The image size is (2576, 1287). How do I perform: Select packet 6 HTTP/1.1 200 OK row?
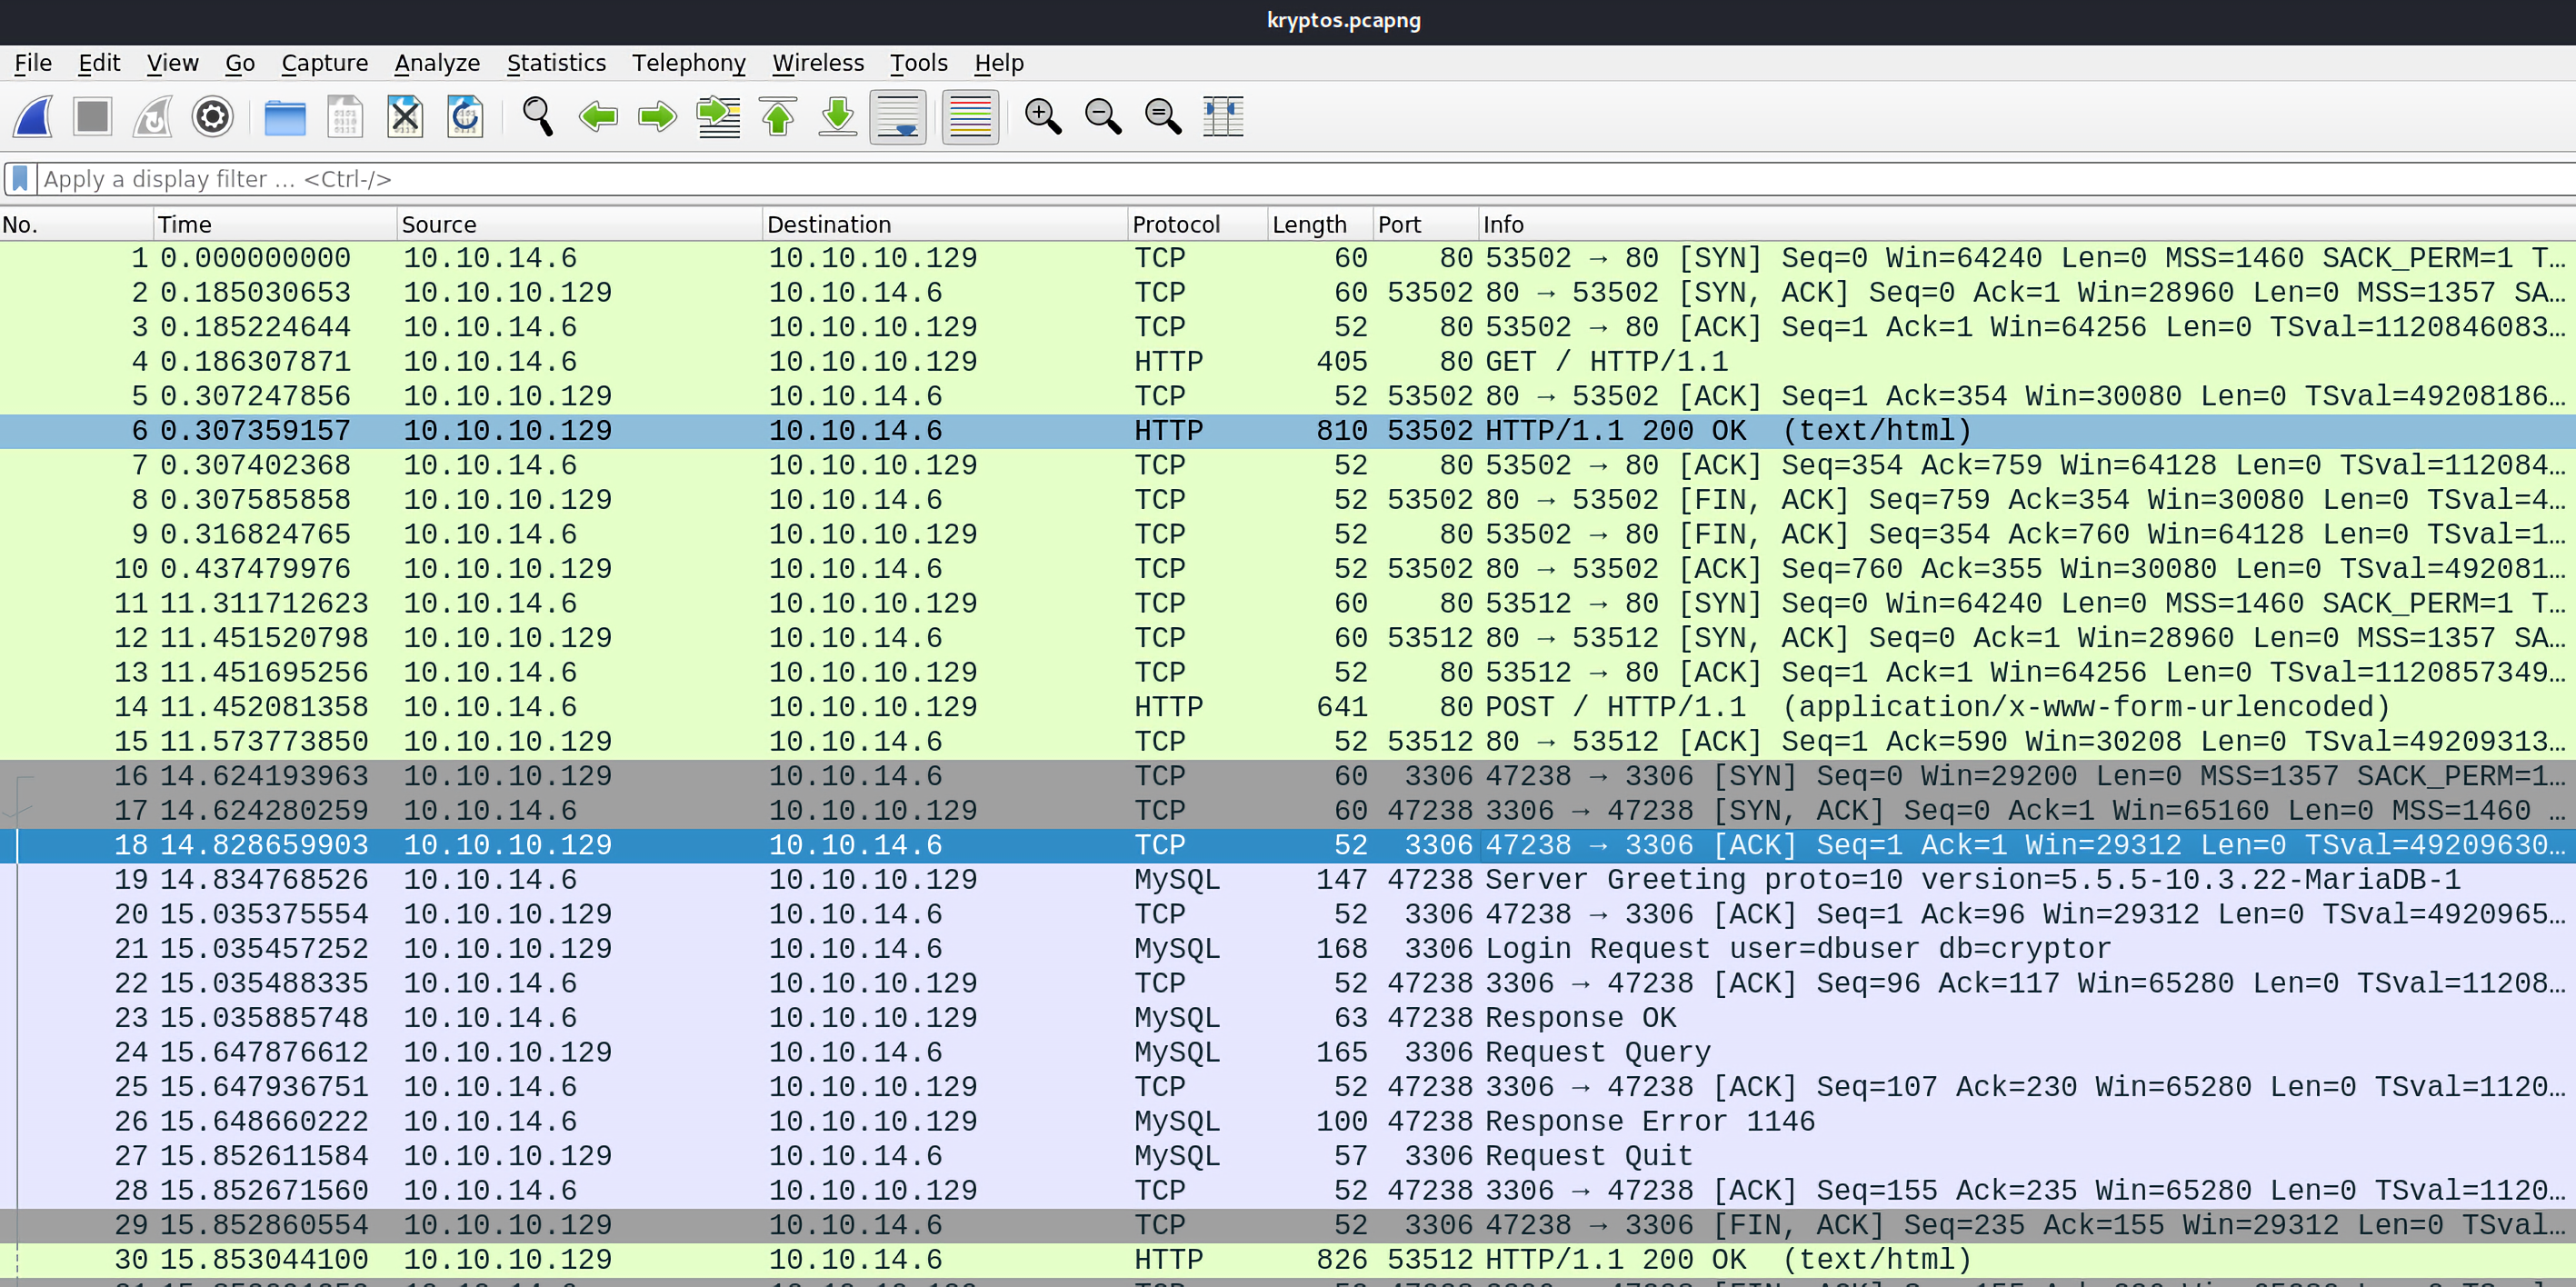1288,431
